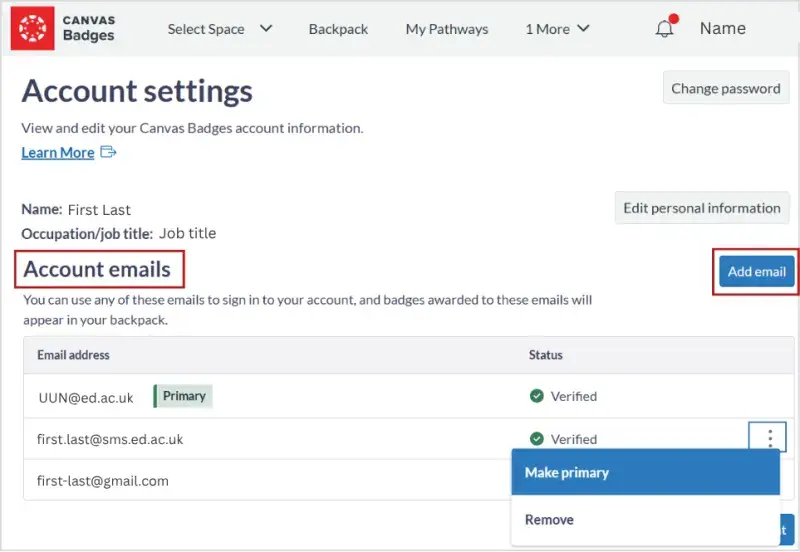Click the Job title occupation value
Viewport: 800px width, 552px height.
click(187, 233)
